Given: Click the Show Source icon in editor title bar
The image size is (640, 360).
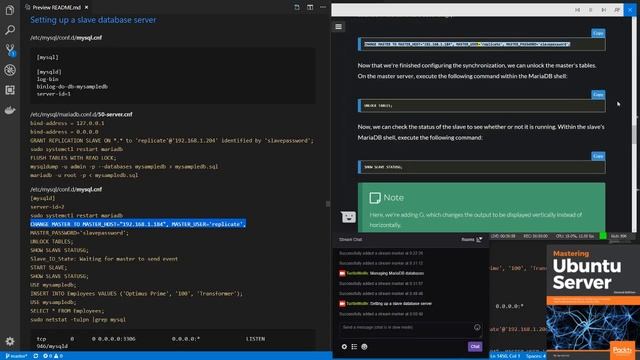Looking at the screenshot, I should click(297, 7).
